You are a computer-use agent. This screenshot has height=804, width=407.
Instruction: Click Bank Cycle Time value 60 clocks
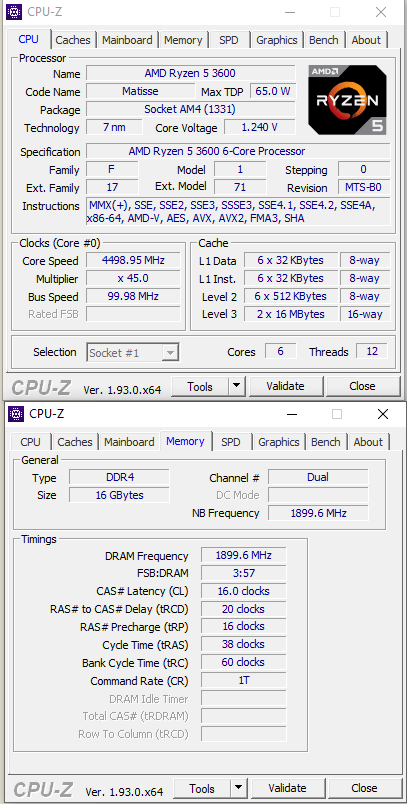(x=243, y=662)
